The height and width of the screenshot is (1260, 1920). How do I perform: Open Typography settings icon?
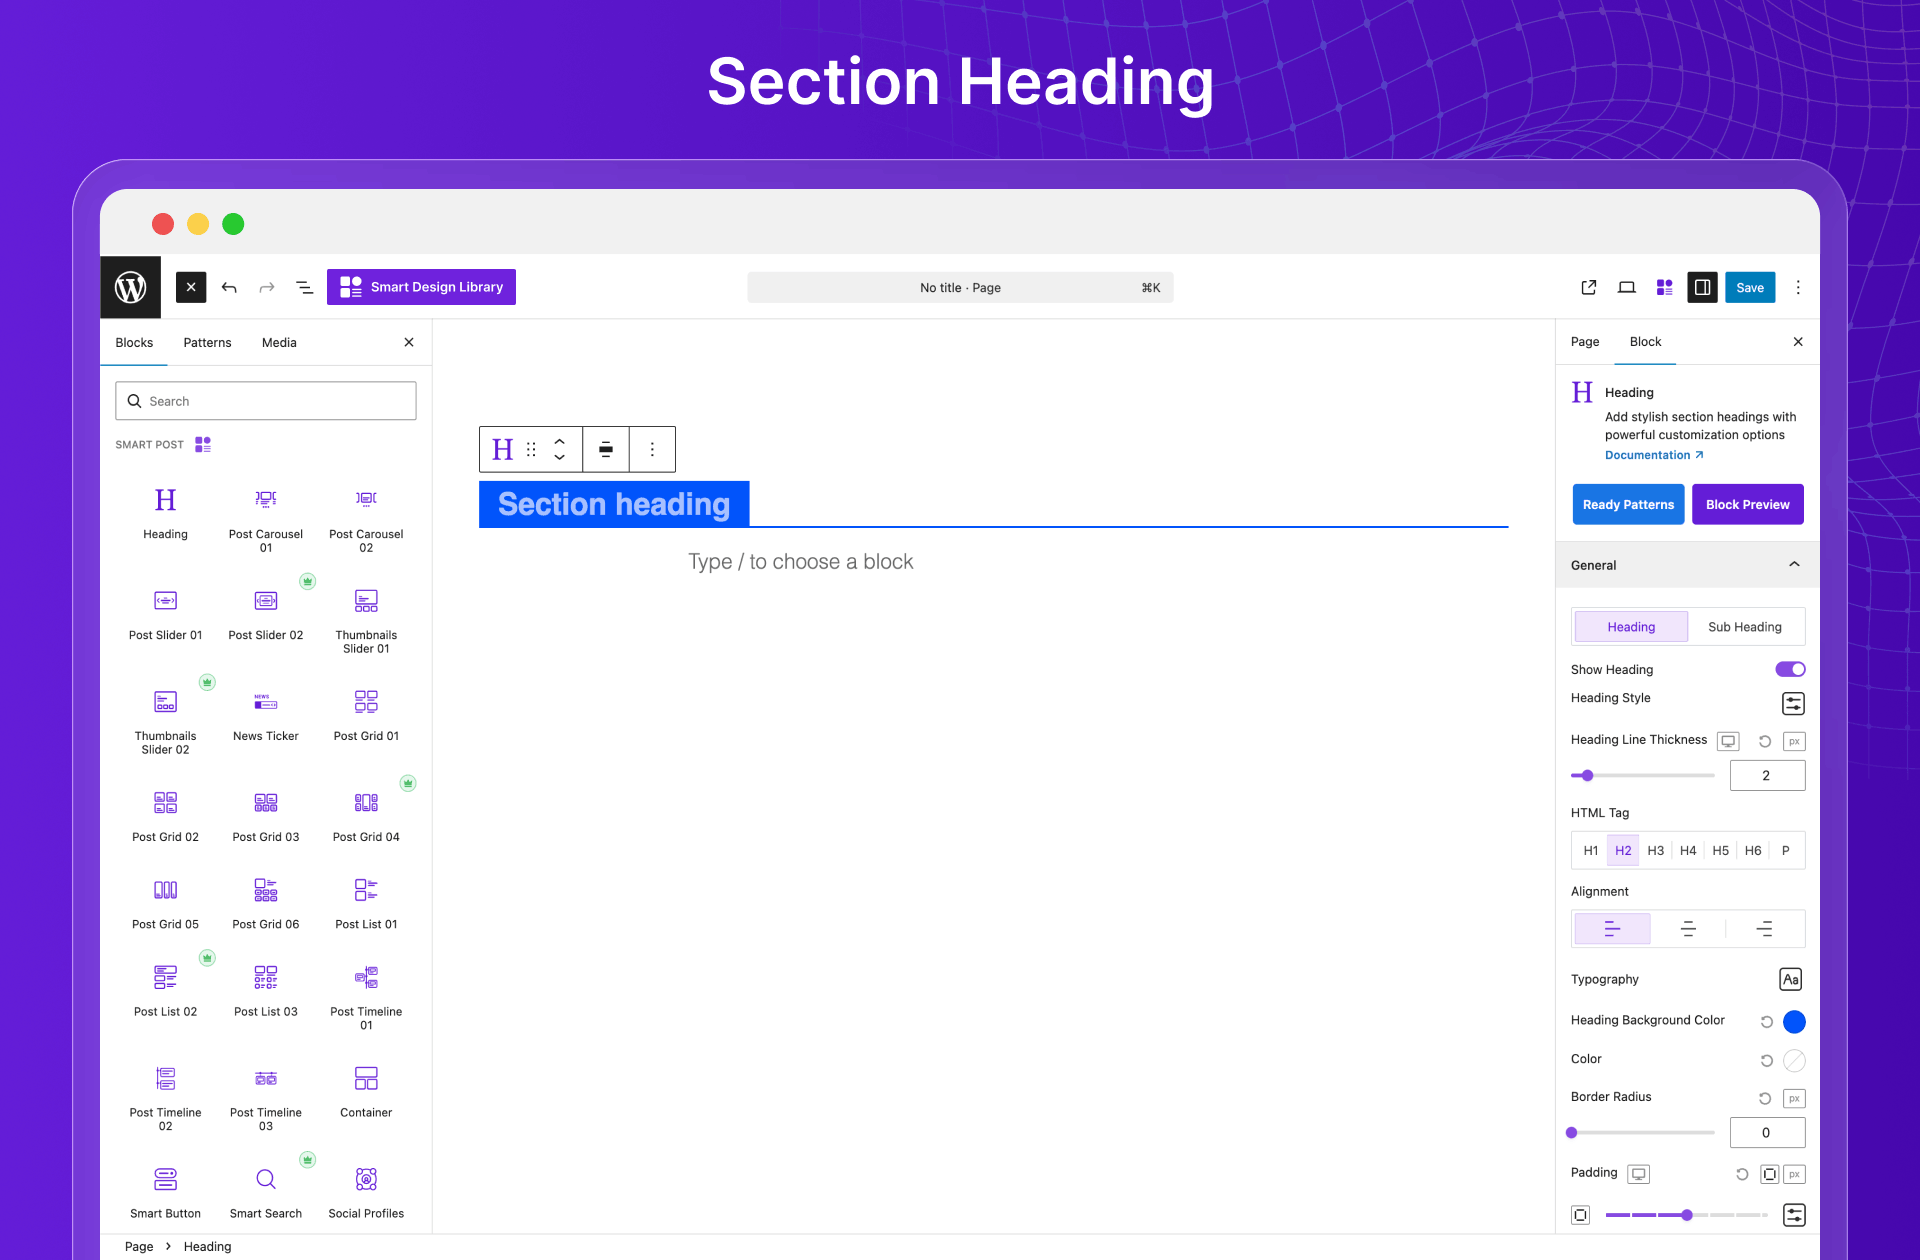(x=1790, y=979)
